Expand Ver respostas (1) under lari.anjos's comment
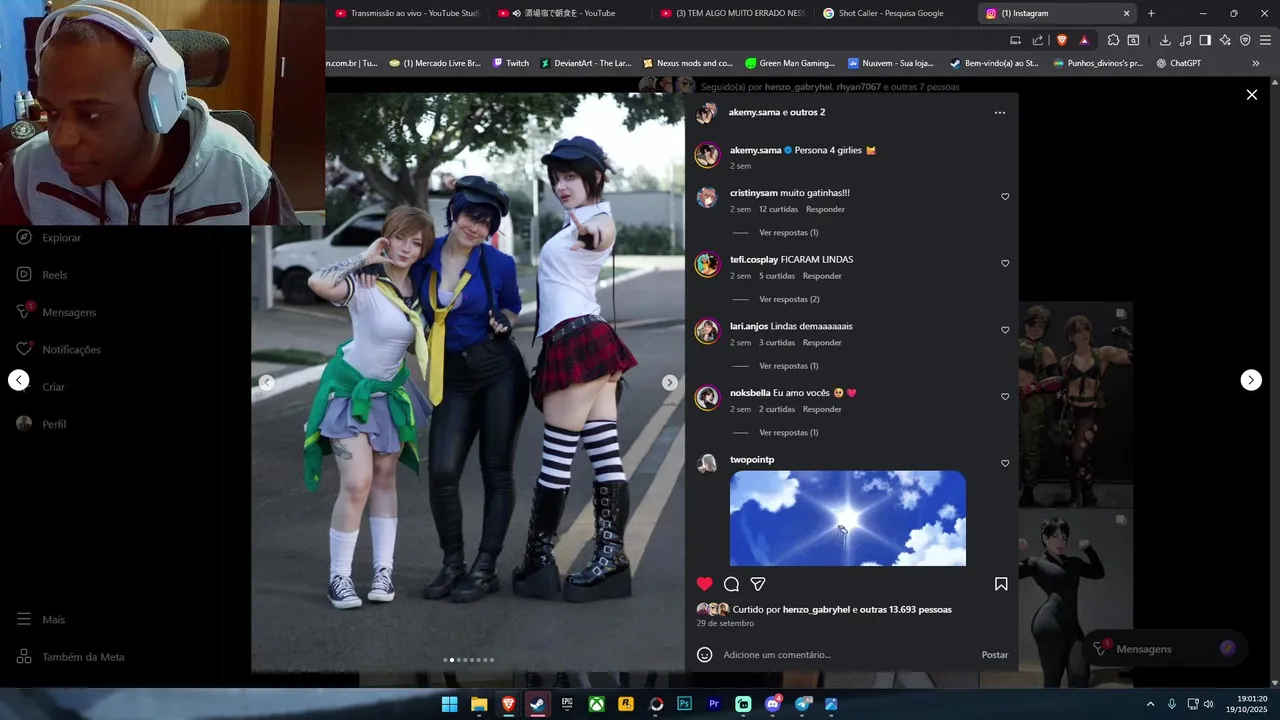 click(x=788, y=366)
